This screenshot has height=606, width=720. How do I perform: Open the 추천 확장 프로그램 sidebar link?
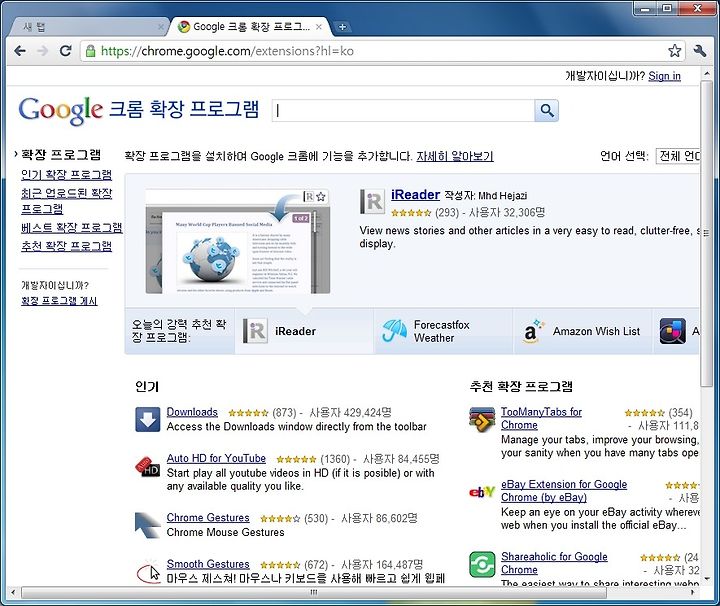coord(67,246)
